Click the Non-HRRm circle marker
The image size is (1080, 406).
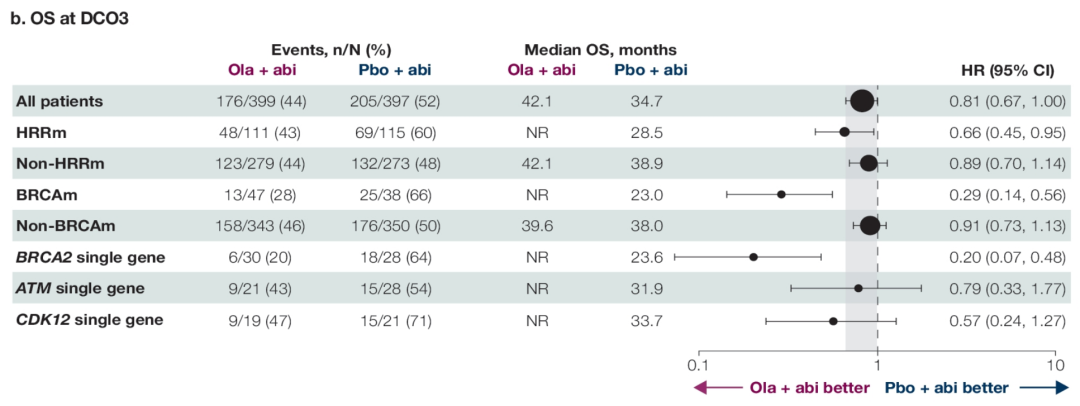[x=868, y=163]
